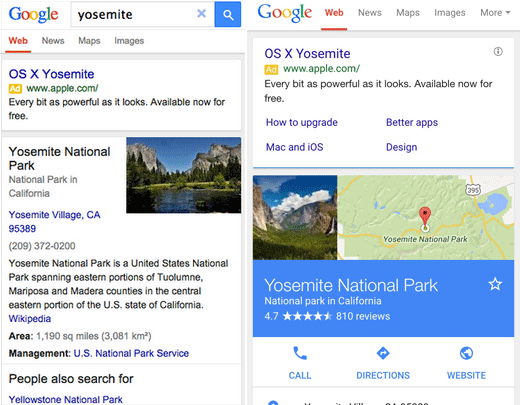Click the WEBSITE label
Viewport: 520px width, 405px height.
[466, 375]
